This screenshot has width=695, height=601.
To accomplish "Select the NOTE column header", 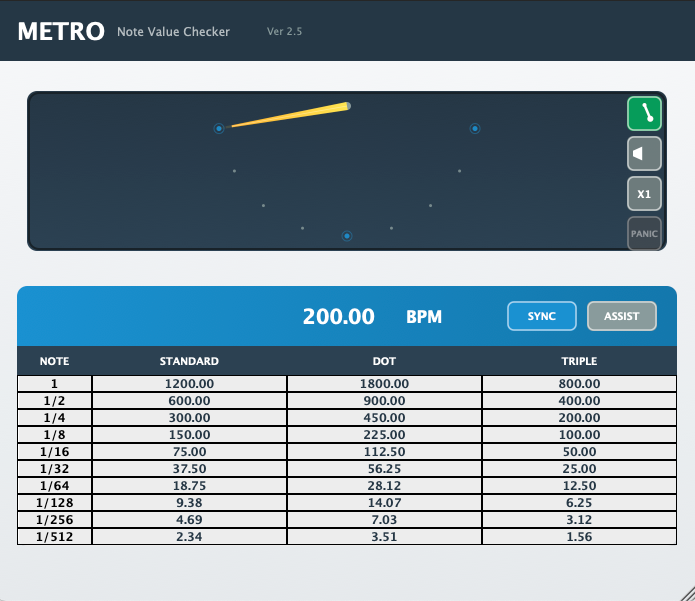I will pos(54,361).
